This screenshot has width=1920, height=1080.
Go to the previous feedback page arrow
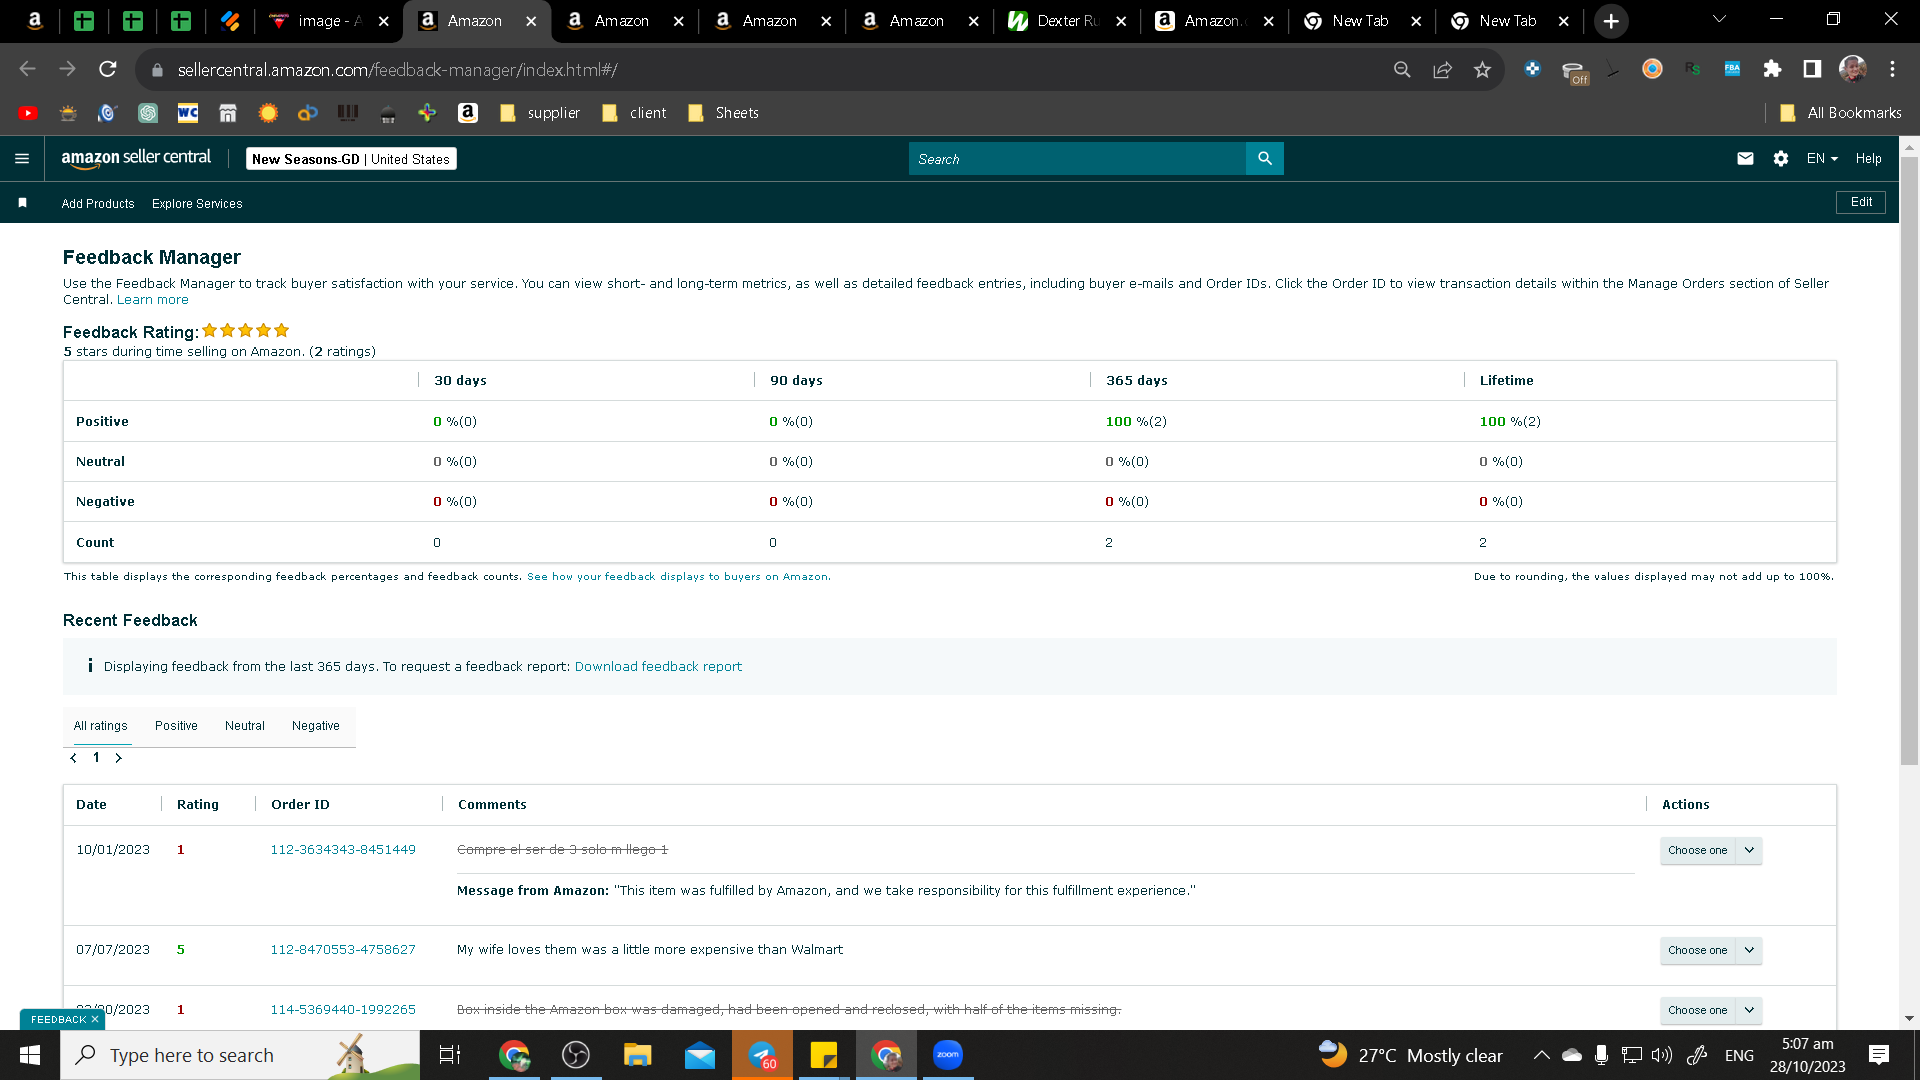coord(73,758)
